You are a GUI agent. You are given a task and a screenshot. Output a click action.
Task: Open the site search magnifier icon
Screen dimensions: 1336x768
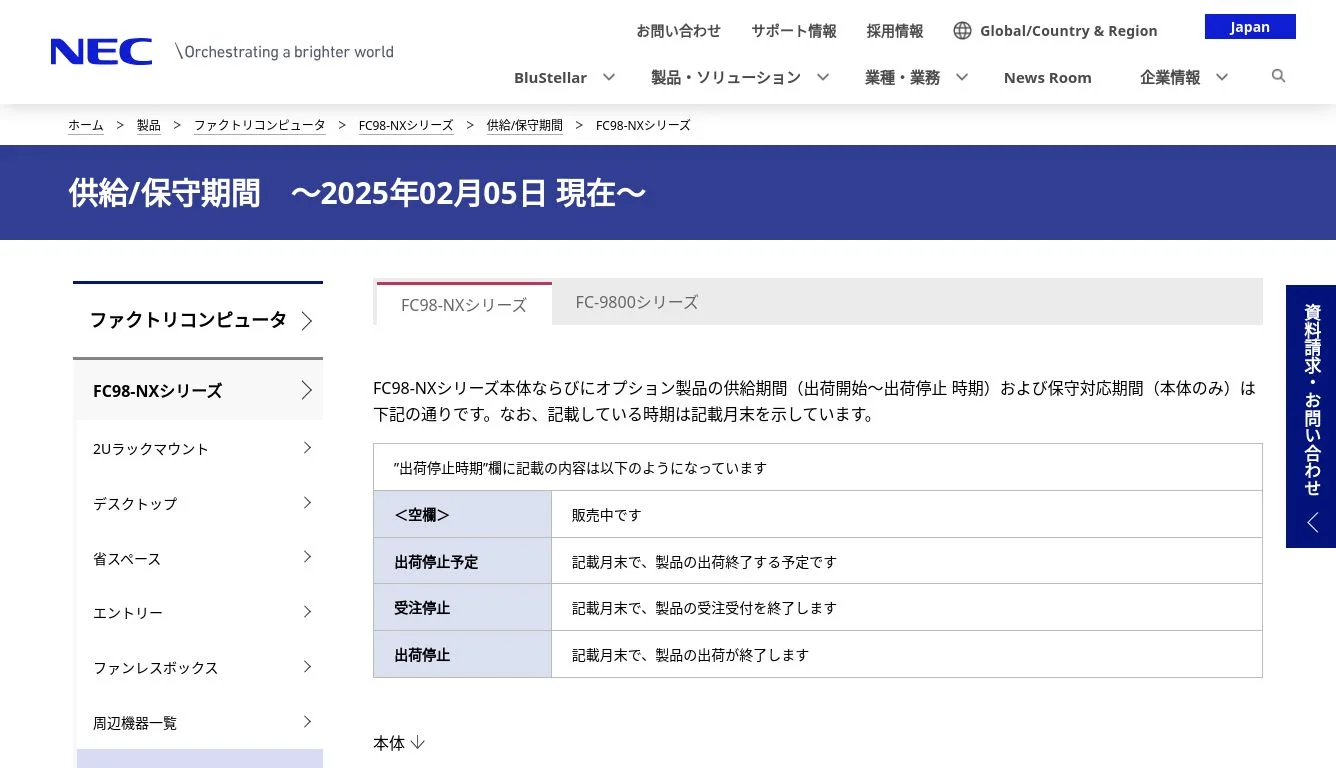click(1278, 76)
